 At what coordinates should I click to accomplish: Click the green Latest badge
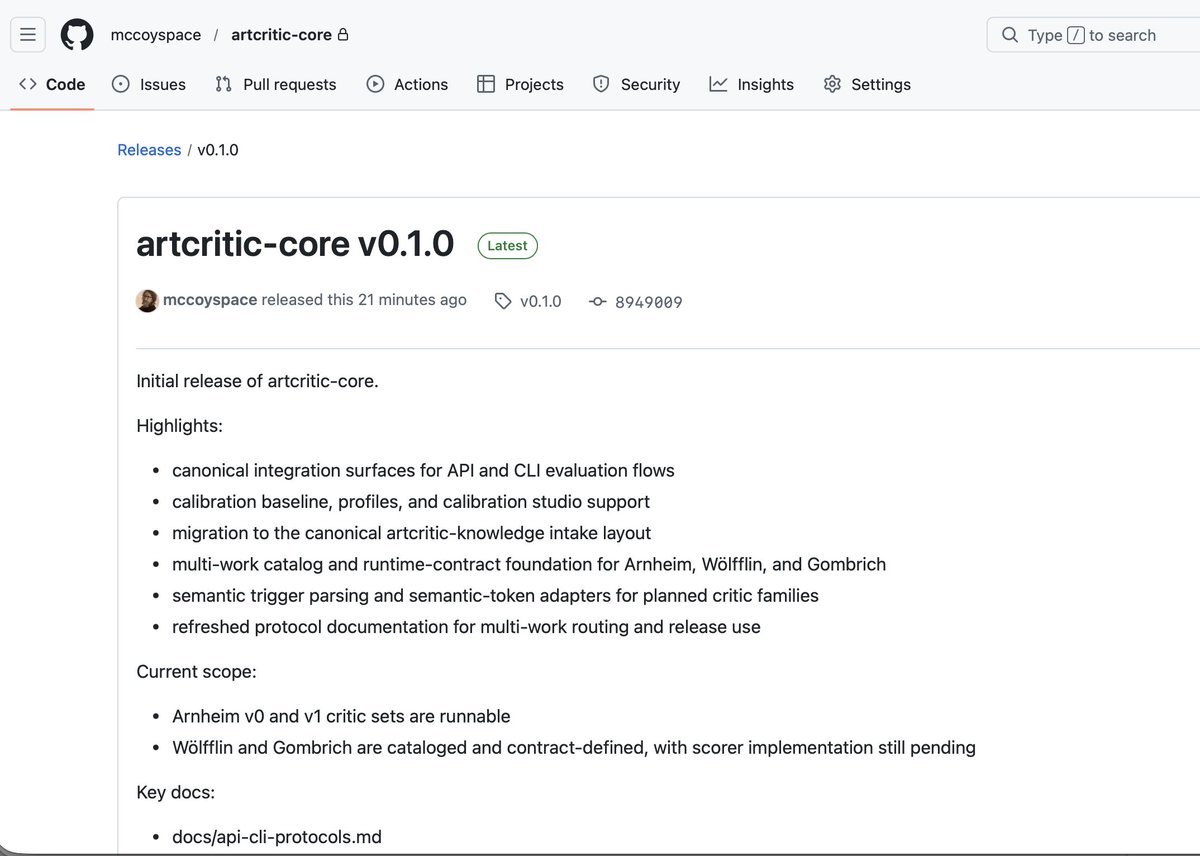tap(508, 246)
